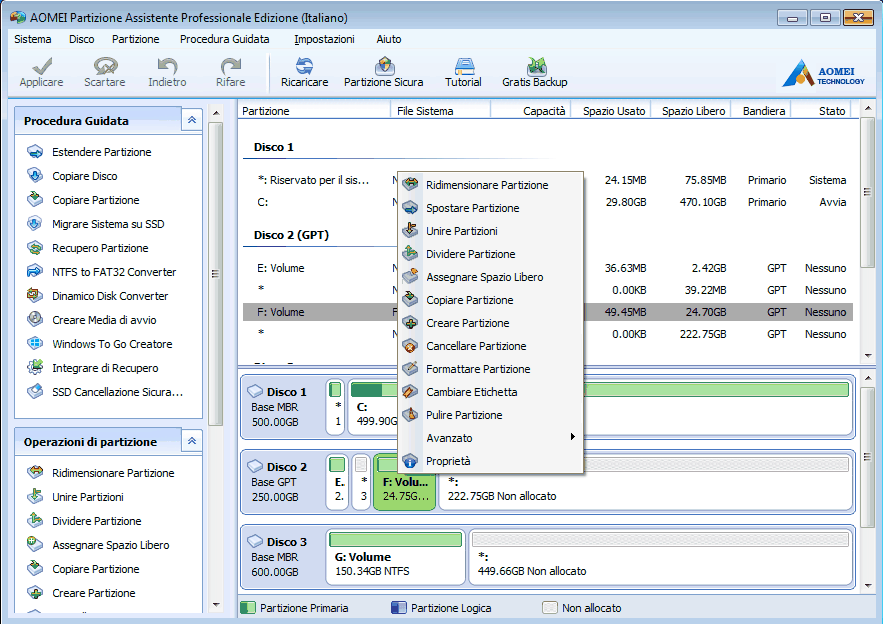Launch the Tutorial toolbar icon
Image resolution: width=883 pixels, height=624 pixels.
pos(463,72)
